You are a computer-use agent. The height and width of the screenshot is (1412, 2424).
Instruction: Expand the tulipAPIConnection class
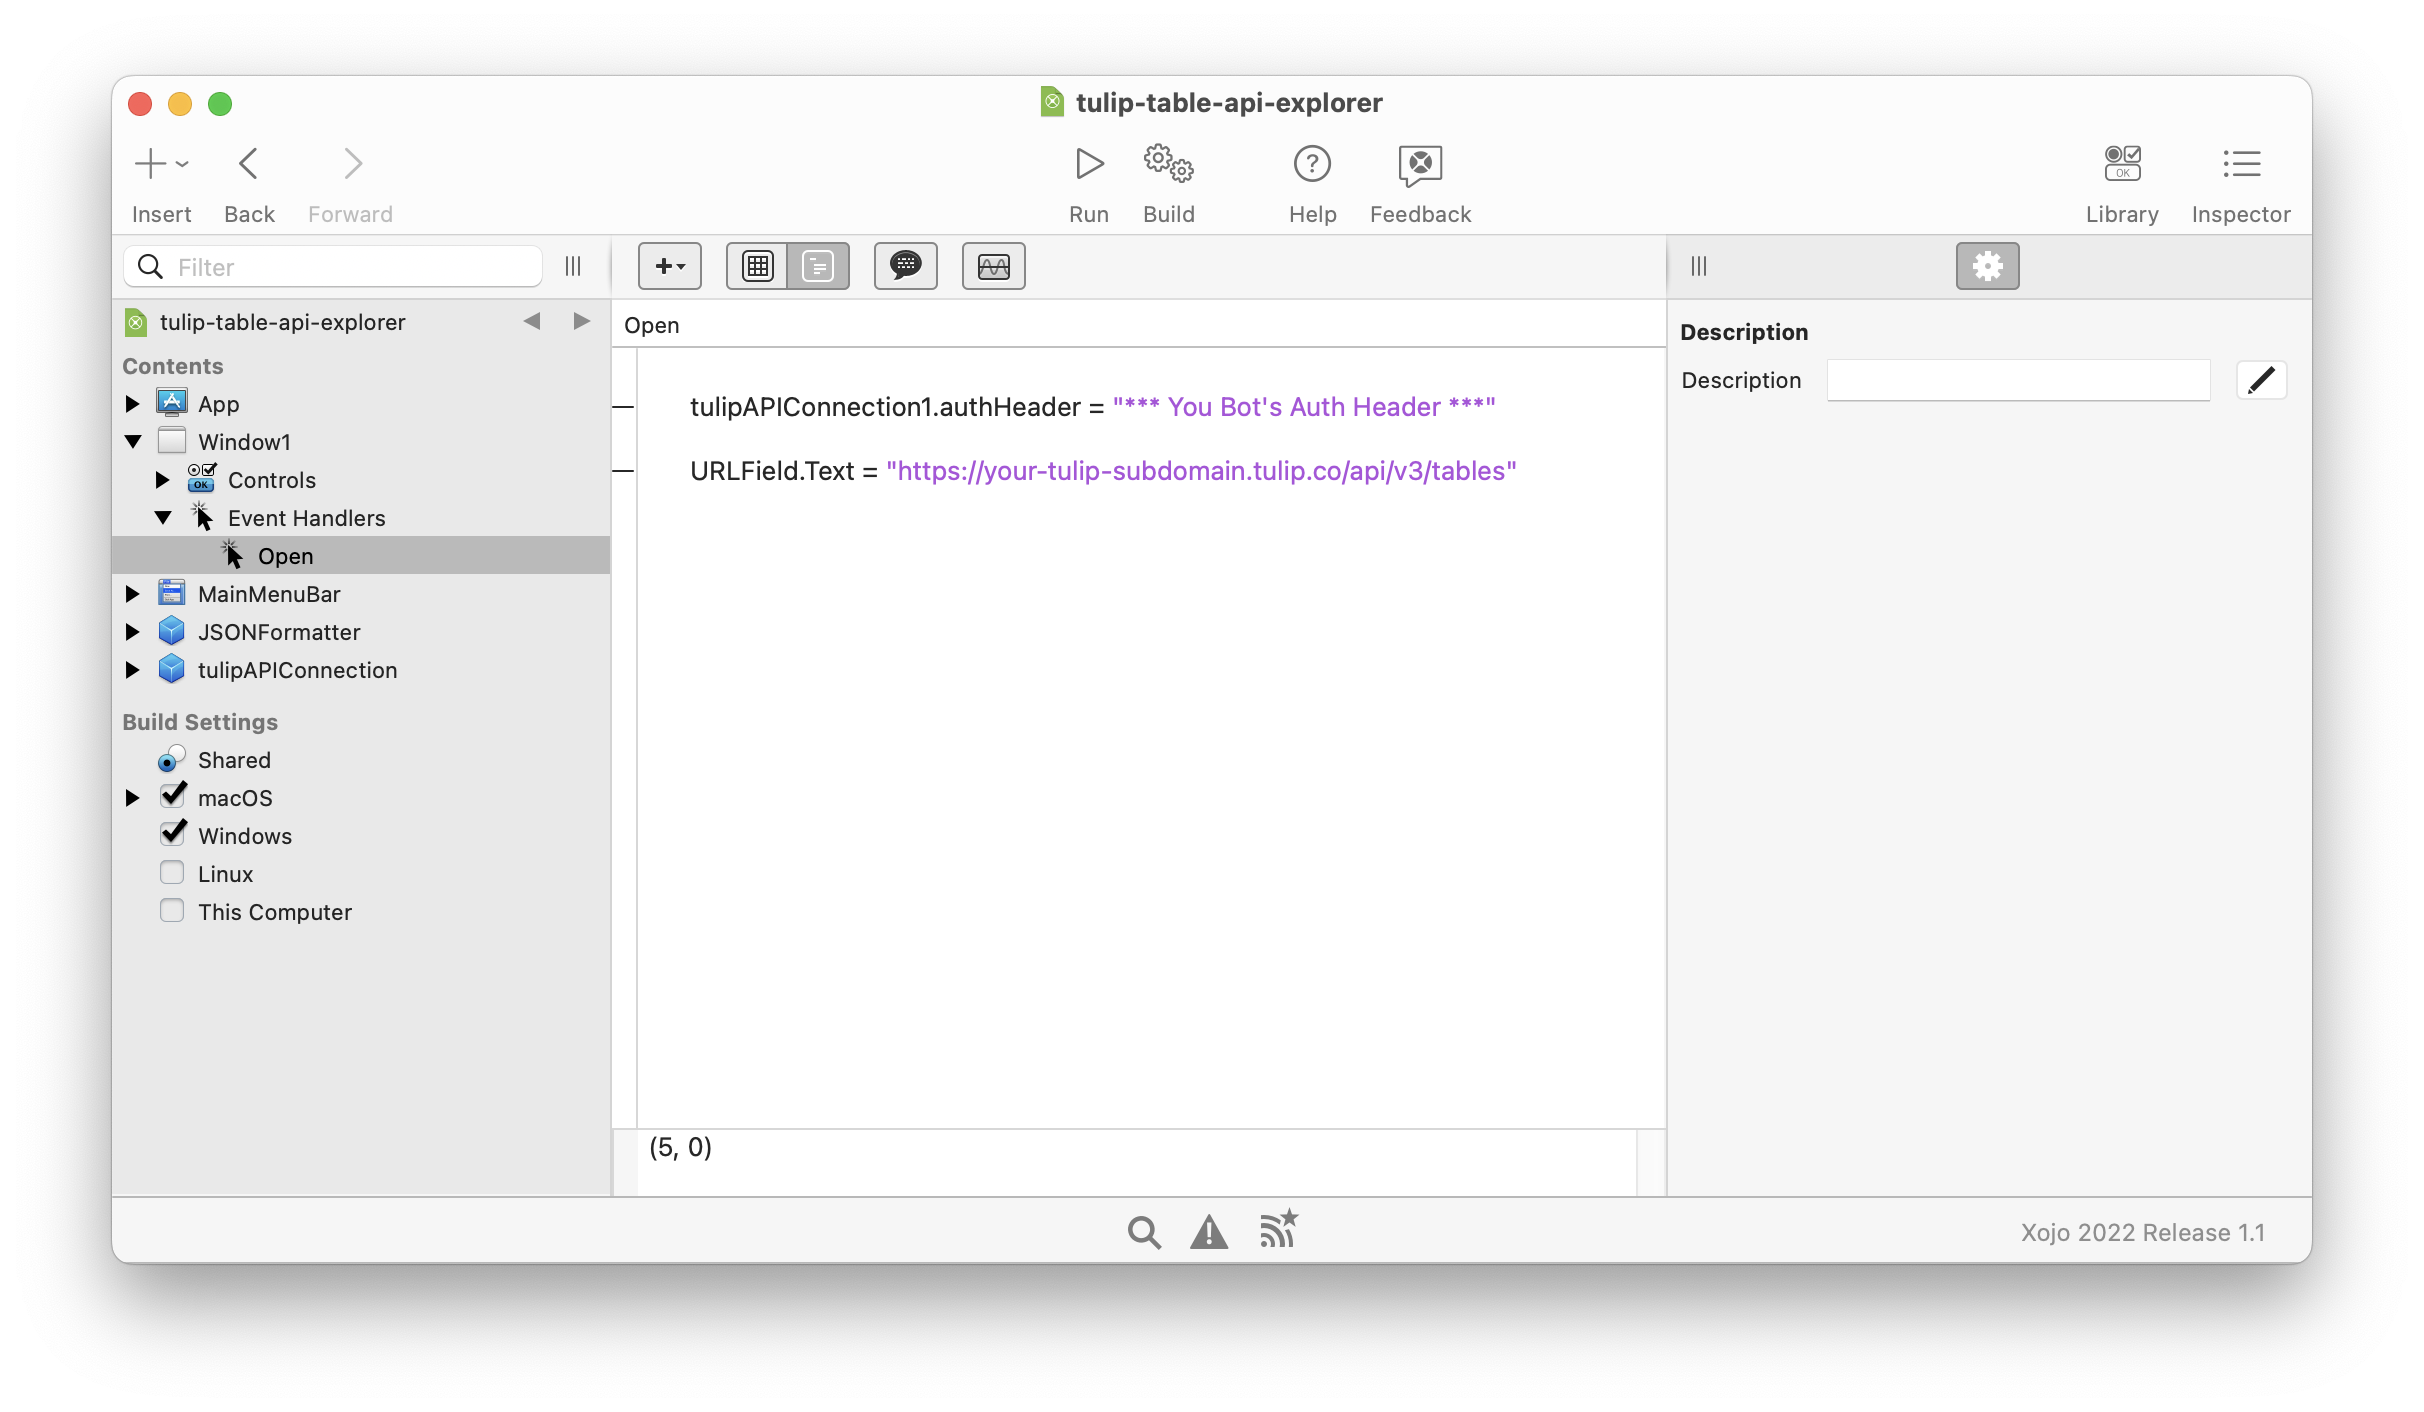[x=132, y=670]
